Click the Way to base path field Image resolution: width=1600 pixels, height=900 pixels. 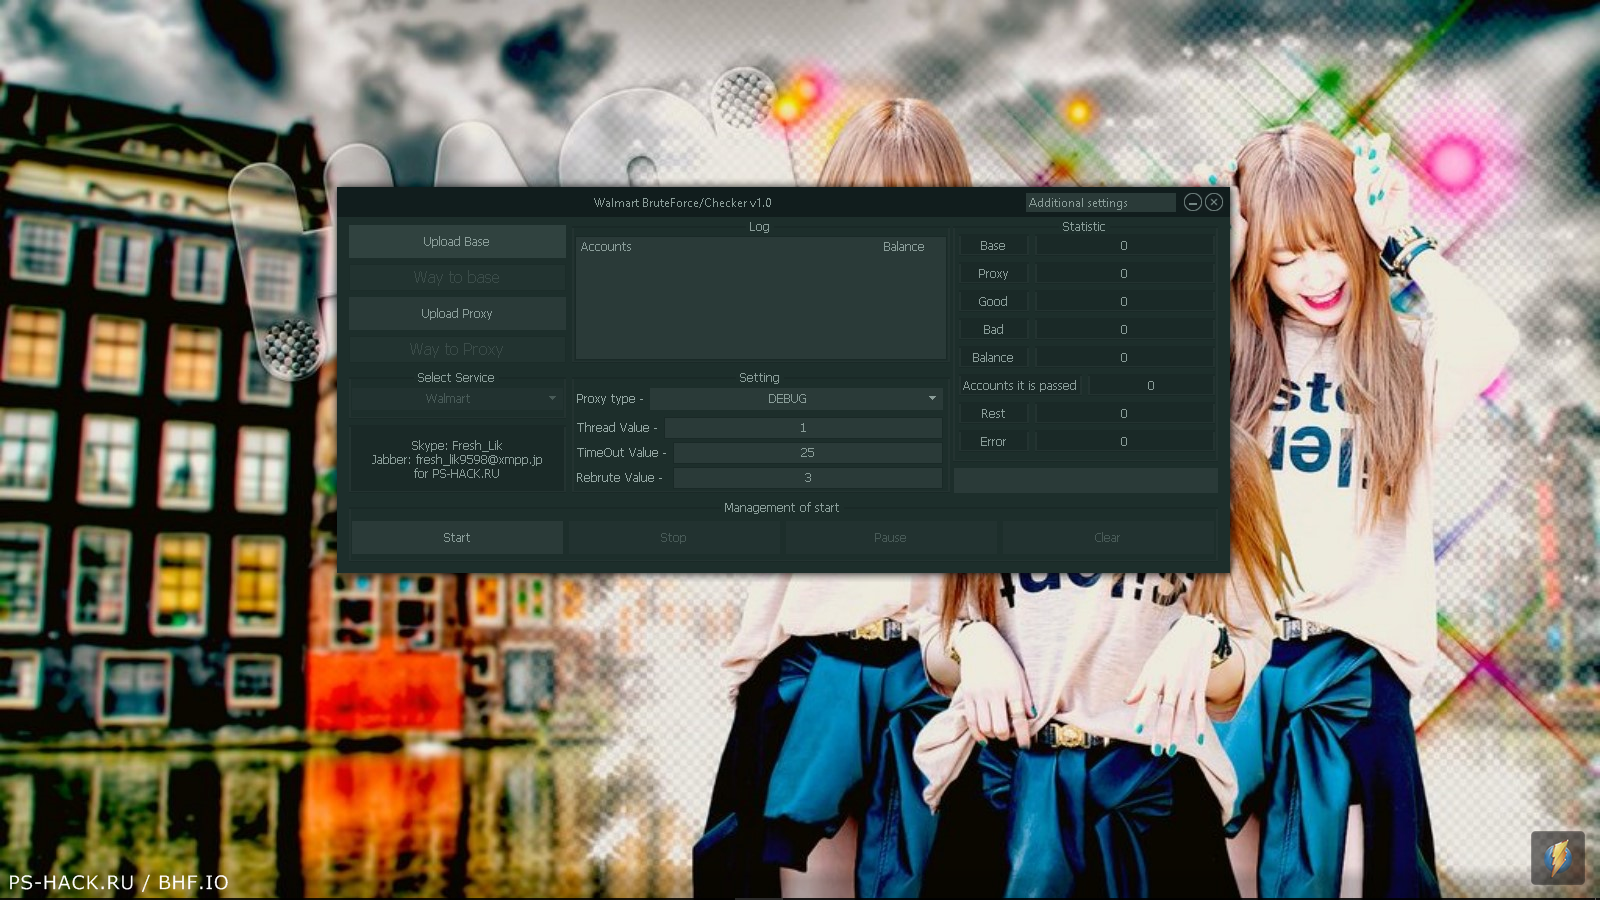pos(456,278)
